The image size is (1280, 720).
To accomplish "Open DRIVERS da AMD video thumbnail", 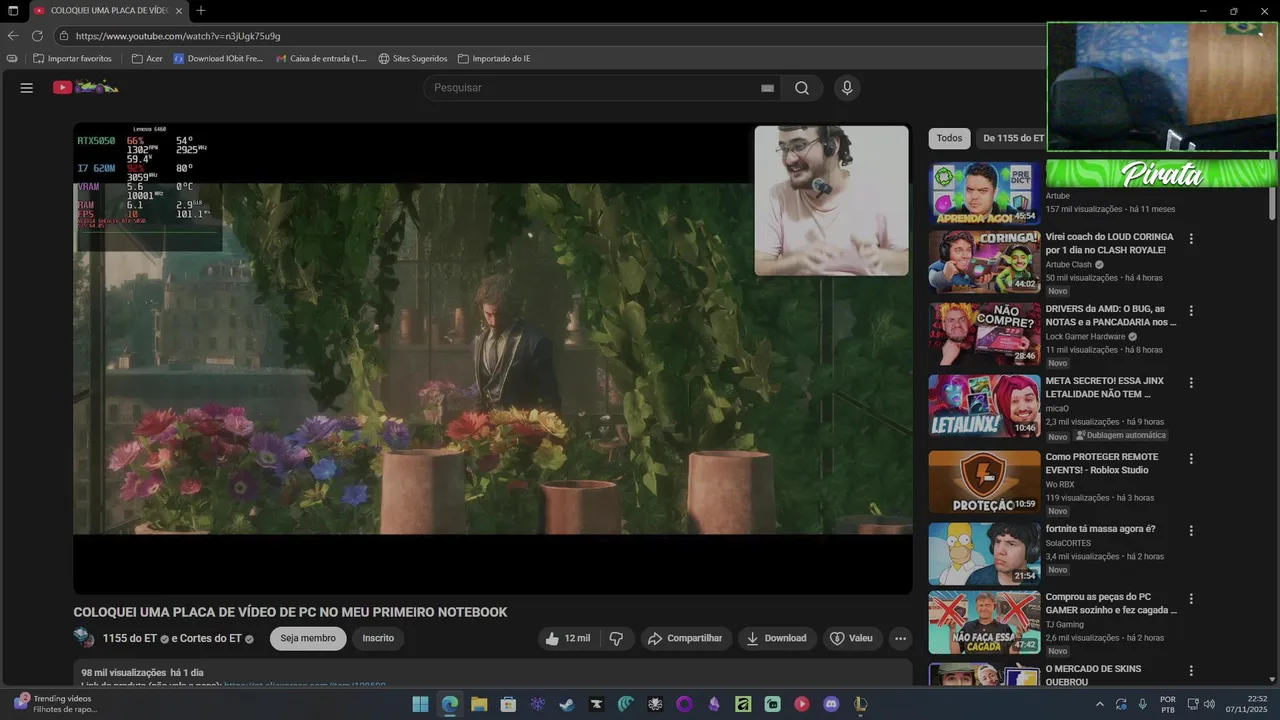I will click(x=984, y=334).
